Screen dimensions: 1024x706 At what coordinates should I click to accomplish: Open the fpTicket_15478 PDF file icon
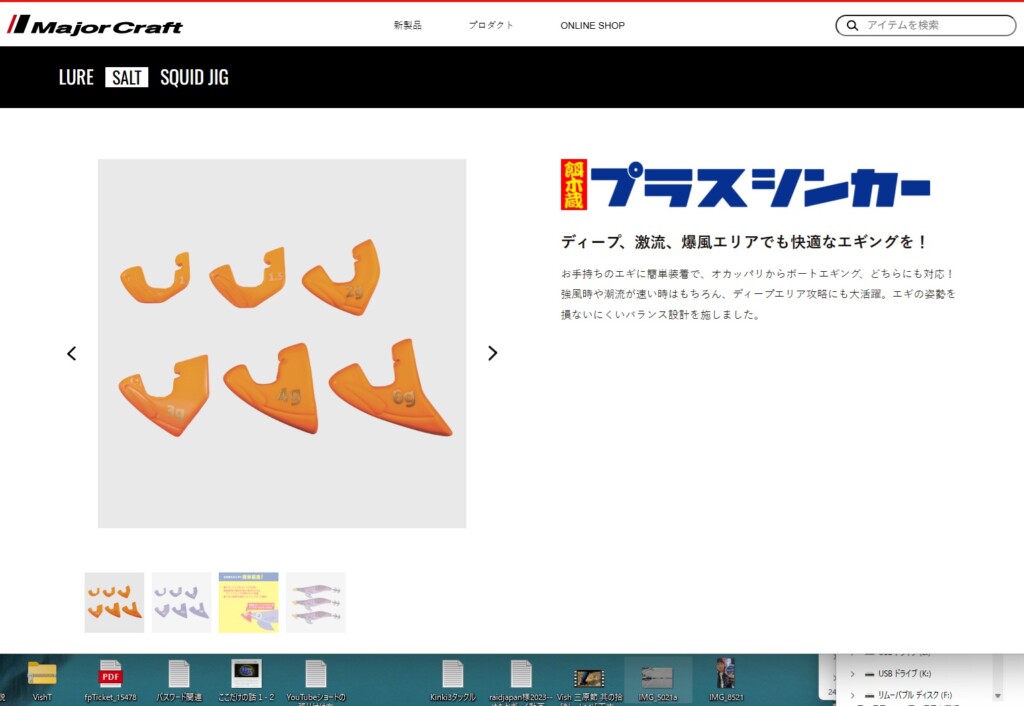(110, 674)
